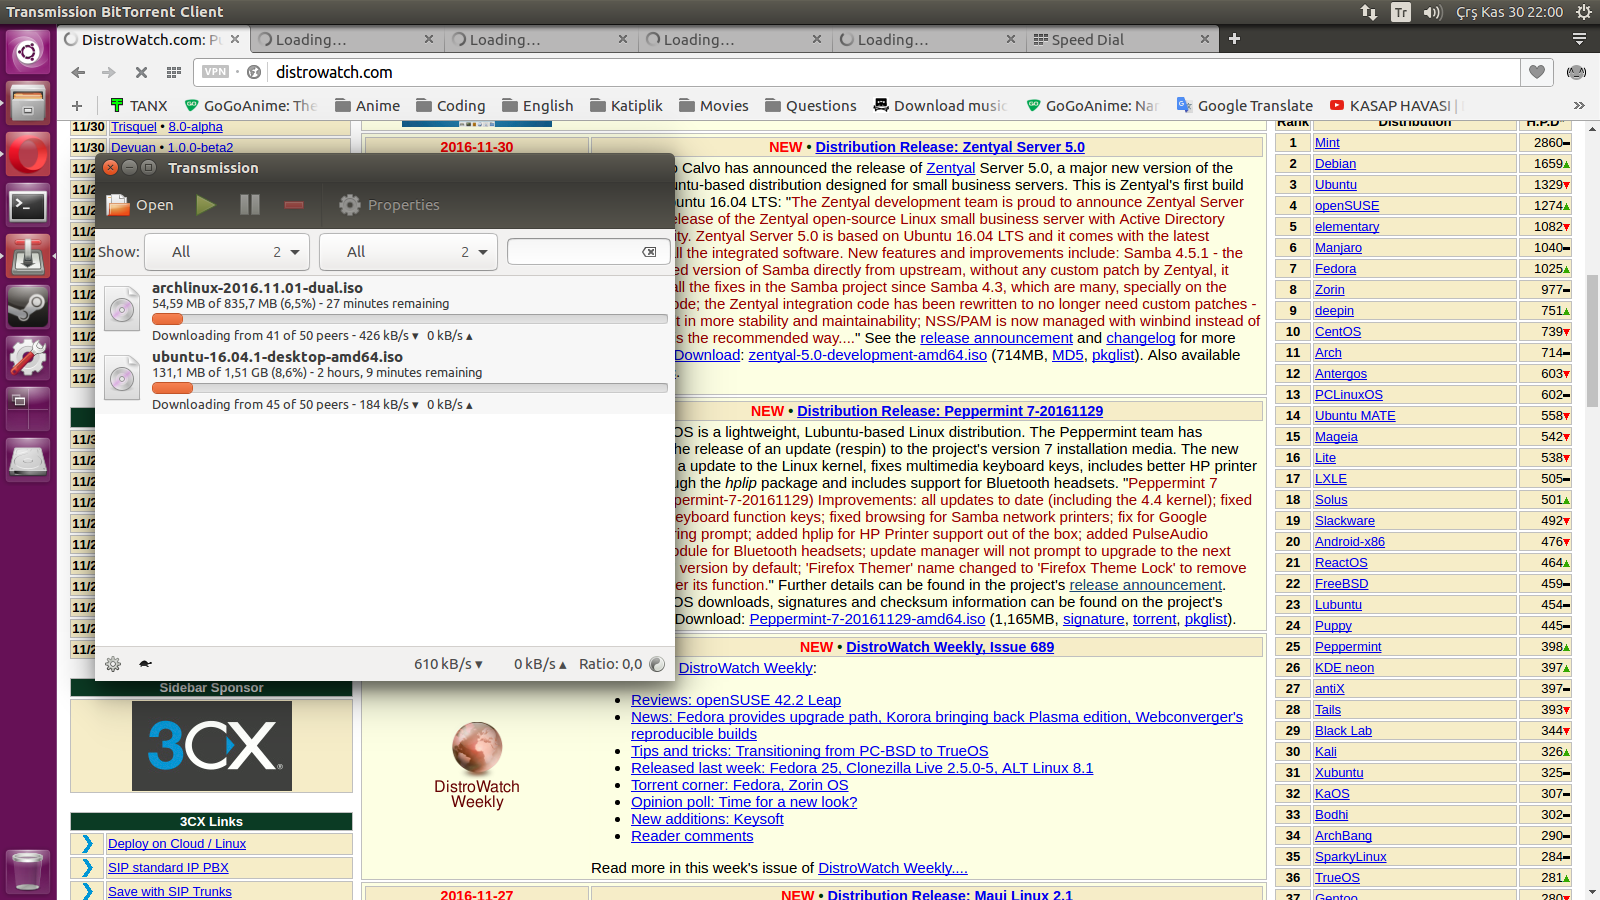Expand the first Show filter dropdown
Image resolution: width=1600 pixels, height=900 pixels.
tap(228, 252)
